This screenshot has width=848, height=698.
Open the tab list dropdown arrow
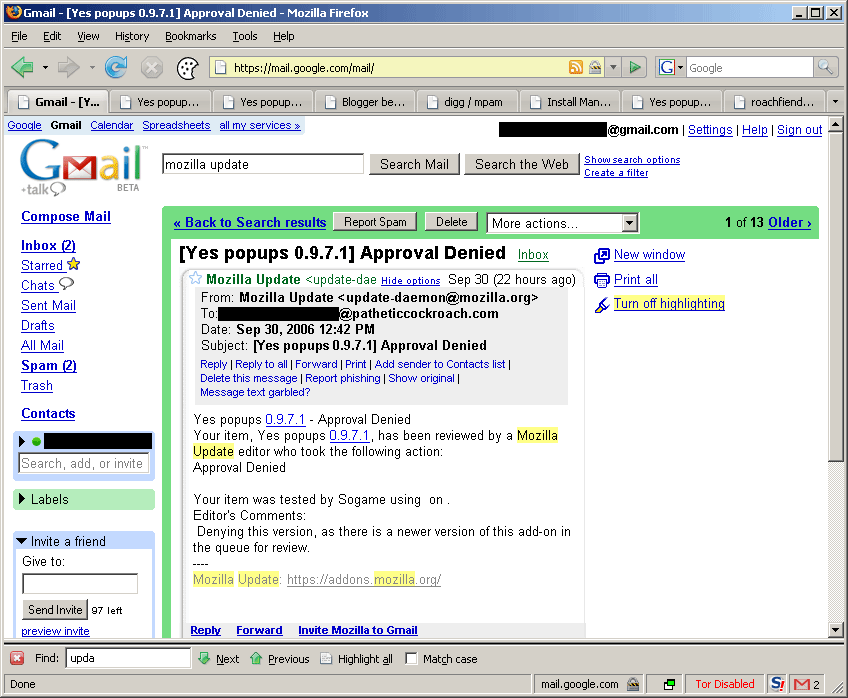[x=835, y=102]
